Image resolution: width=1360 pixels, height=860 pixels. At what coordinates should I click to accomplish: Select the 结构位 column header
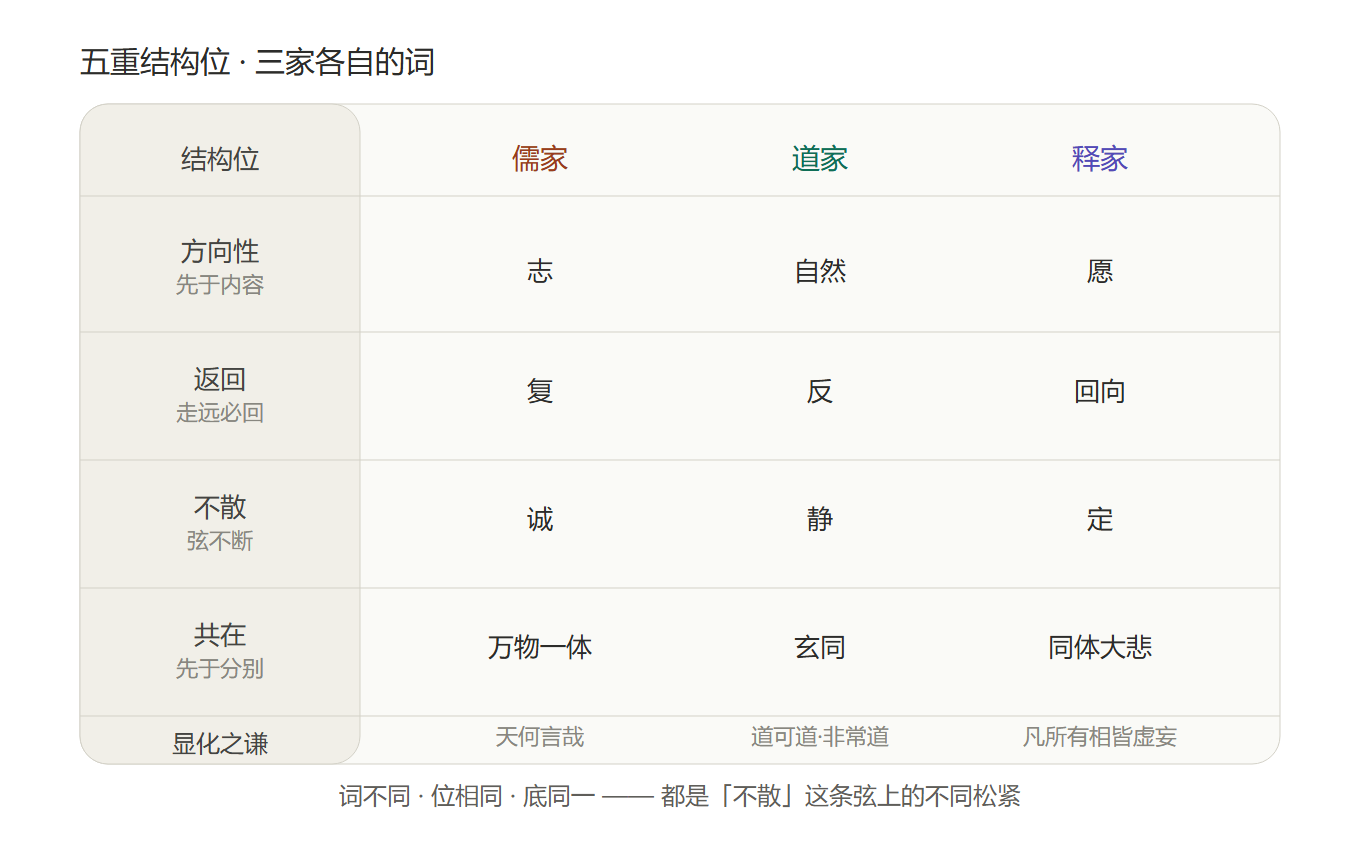coord(220,159)
